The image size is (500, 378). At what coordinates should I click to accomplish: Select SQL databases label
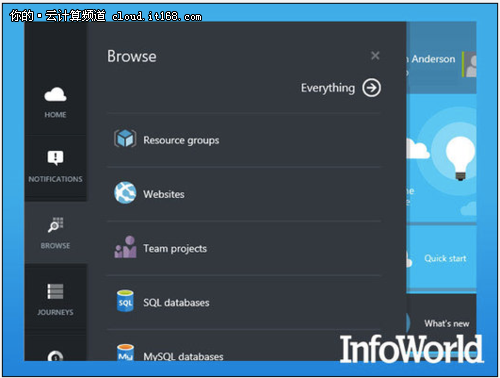coord(176,302)
